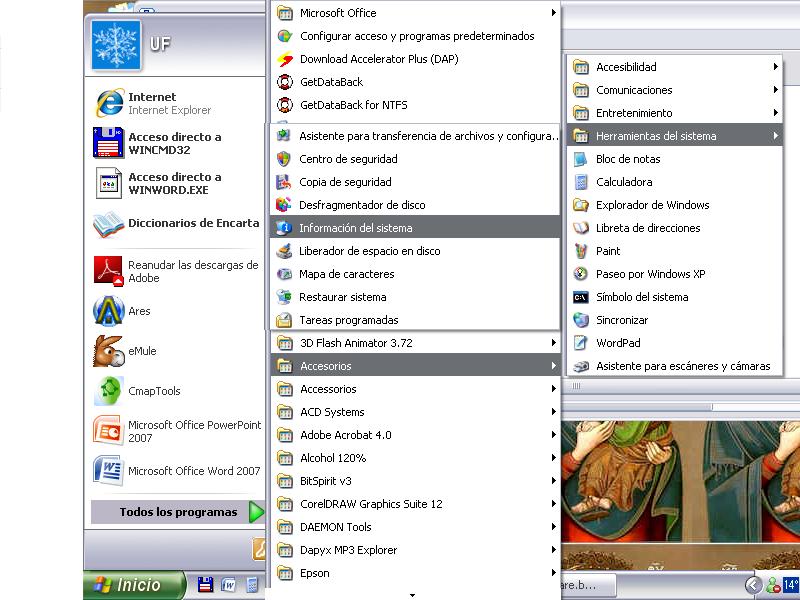Open the Calculadora icon
This screenshot has height=600, width=800.
coord(581,182)
